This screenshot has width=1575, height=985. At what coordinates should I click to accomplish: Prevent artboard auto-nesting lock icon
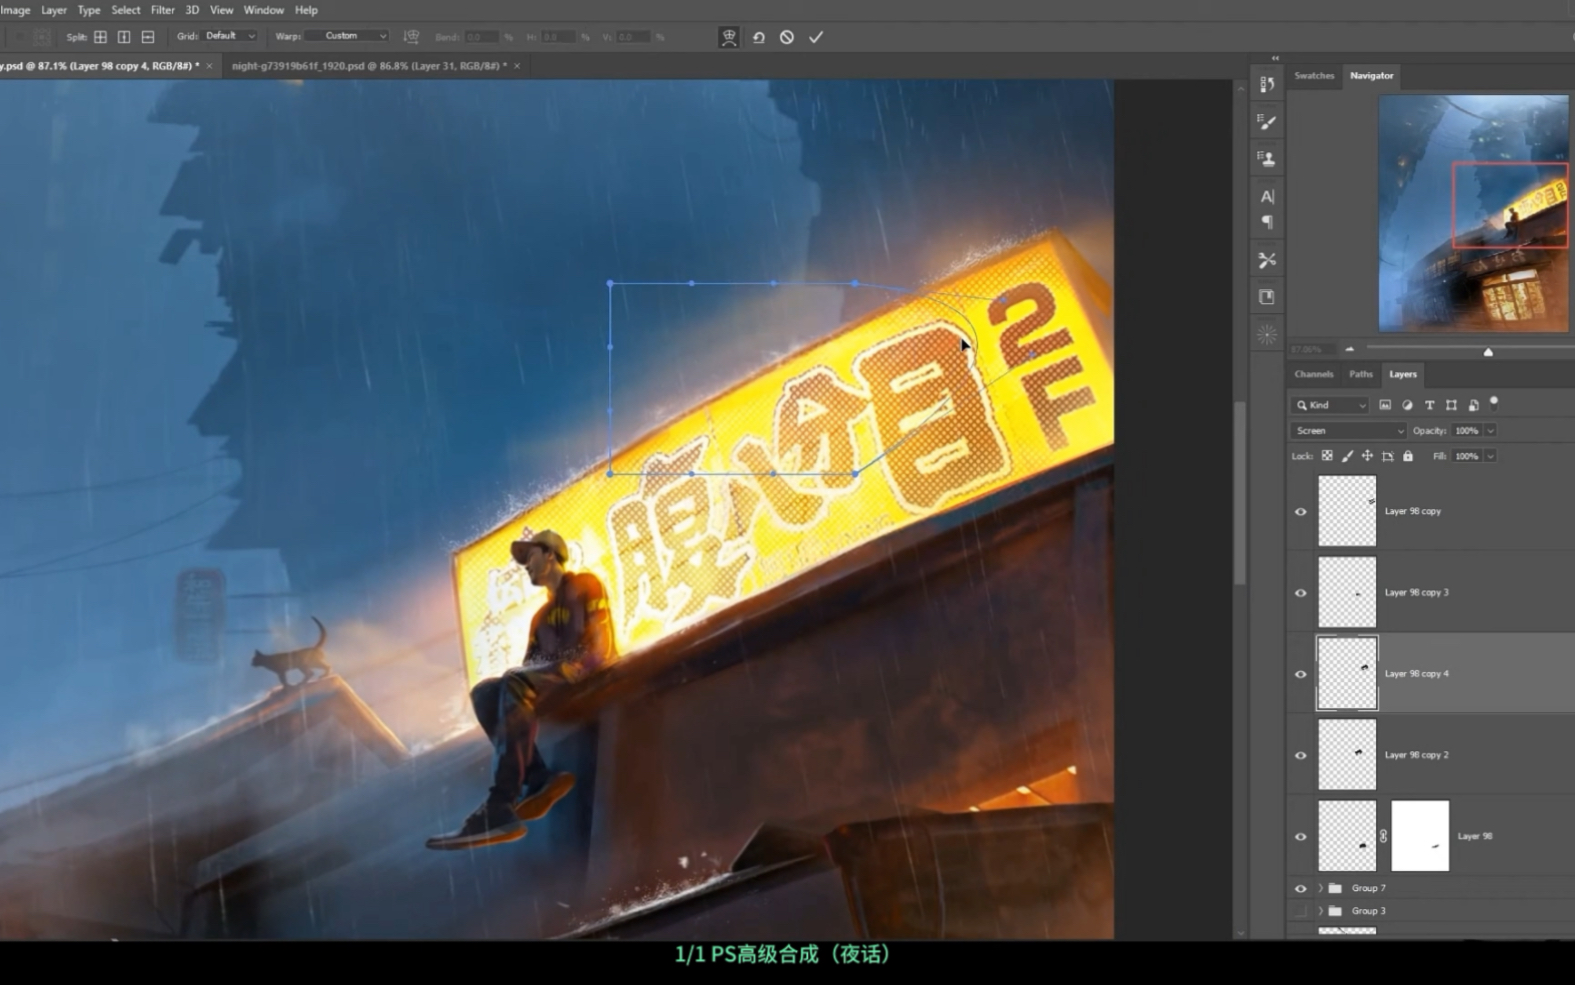(1388, 456)
